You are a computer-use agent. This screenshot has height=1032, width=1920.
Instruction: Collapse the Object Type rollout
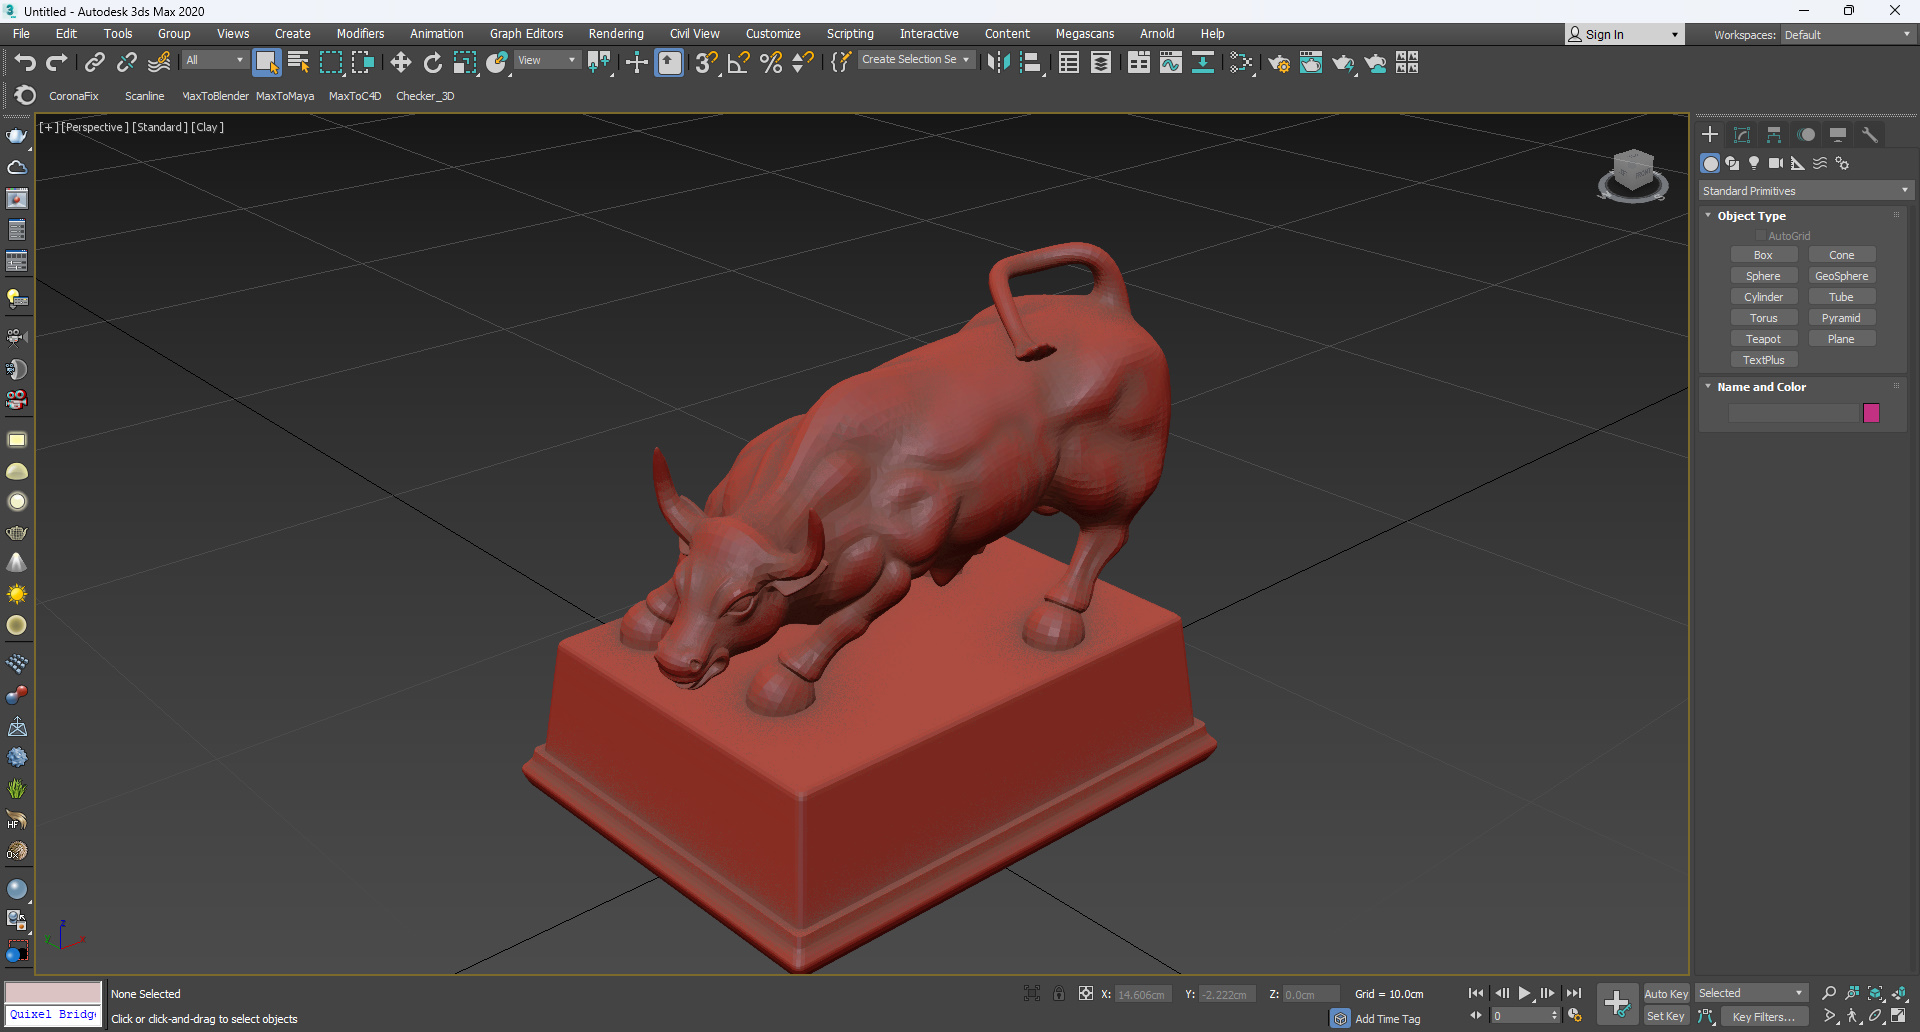tap(1751, 216)
